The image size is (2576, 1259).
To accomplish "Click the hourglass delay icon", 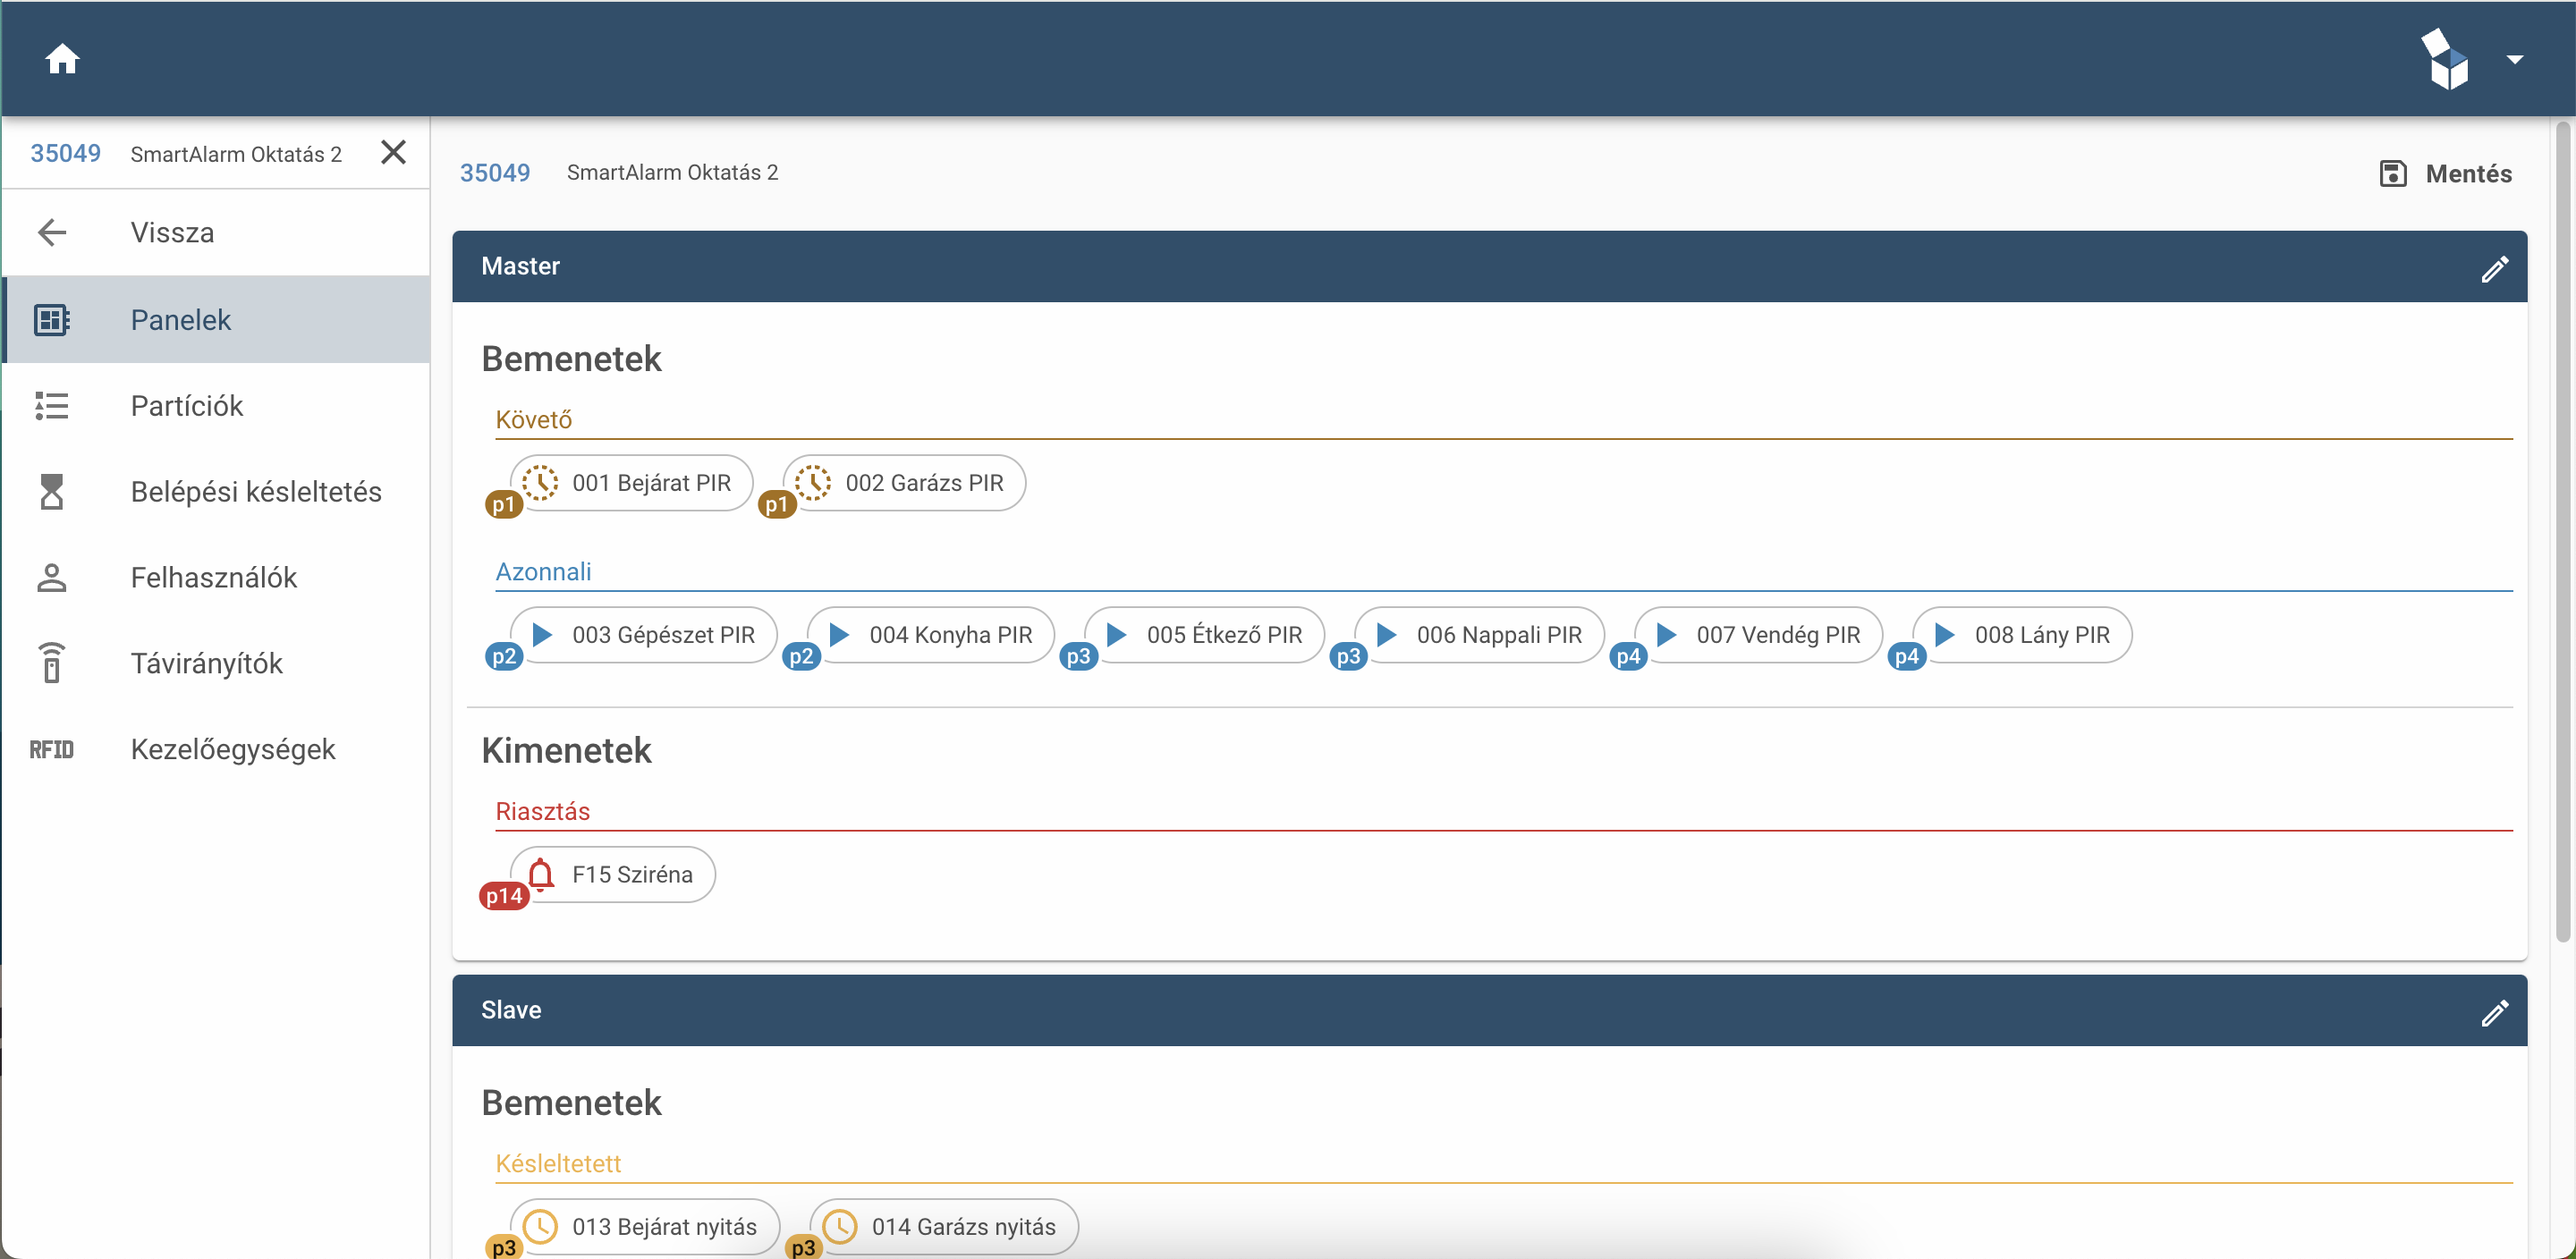I will point(52,491).
